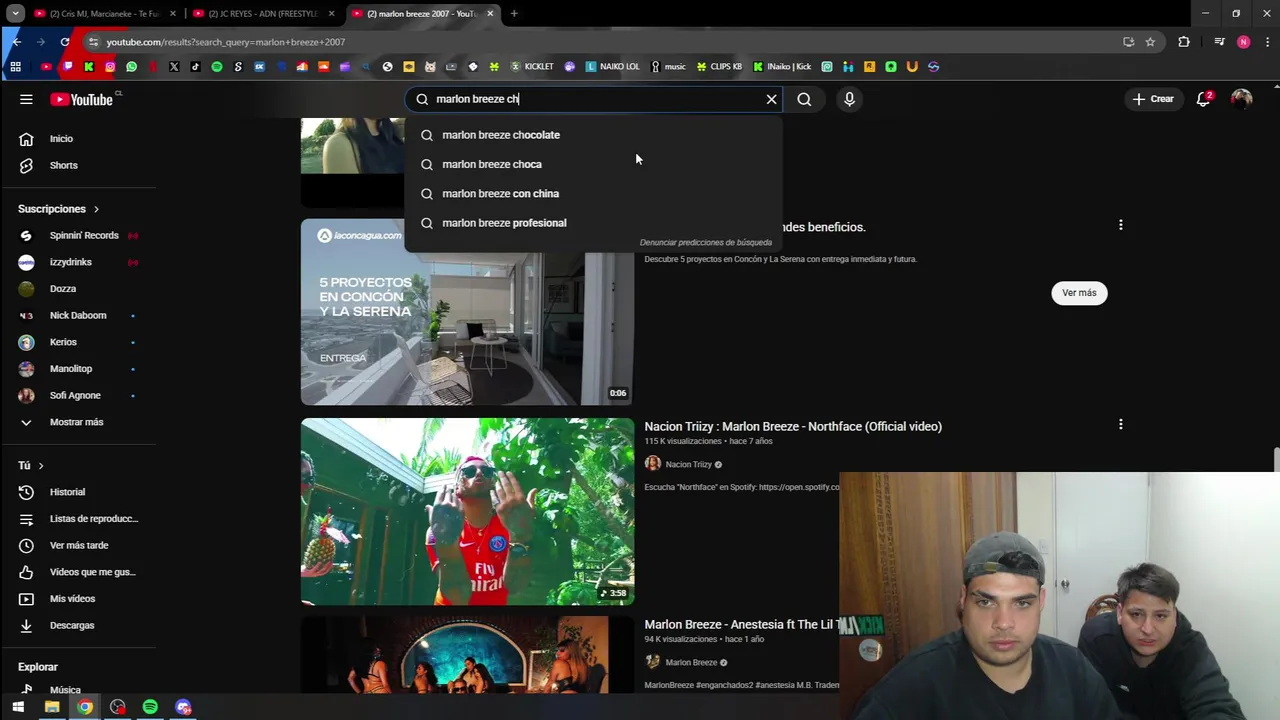Open Nacion Triizy channel link
1280x720 pixels.
click(688, 464)
